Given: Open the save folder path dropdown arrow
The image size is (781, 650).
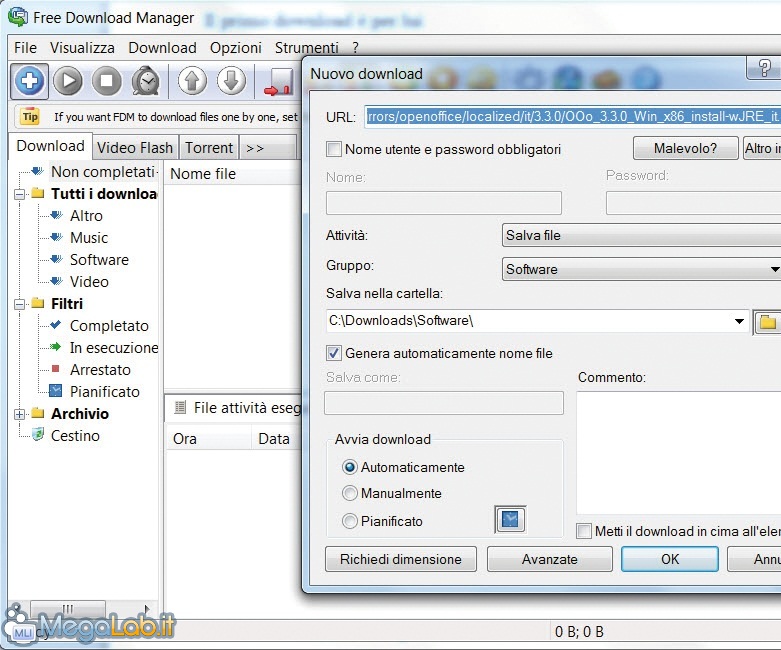Looking at the screenshot, I should tap(739, 321).
